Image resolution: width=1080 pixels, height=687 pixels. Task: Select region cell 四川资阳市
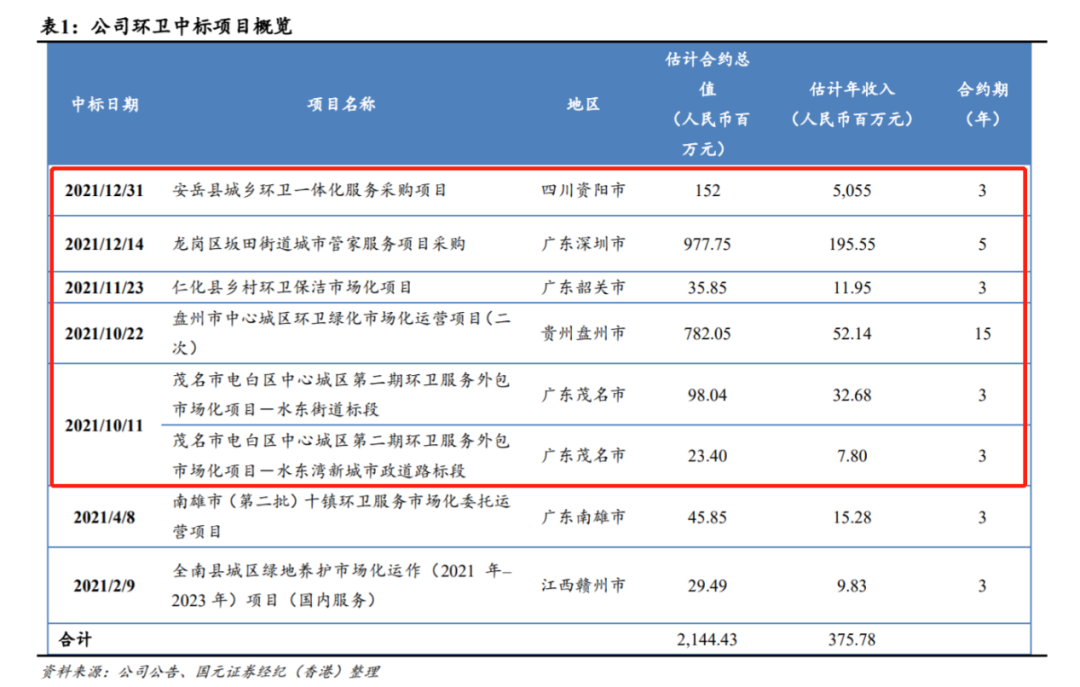point(583,190)
